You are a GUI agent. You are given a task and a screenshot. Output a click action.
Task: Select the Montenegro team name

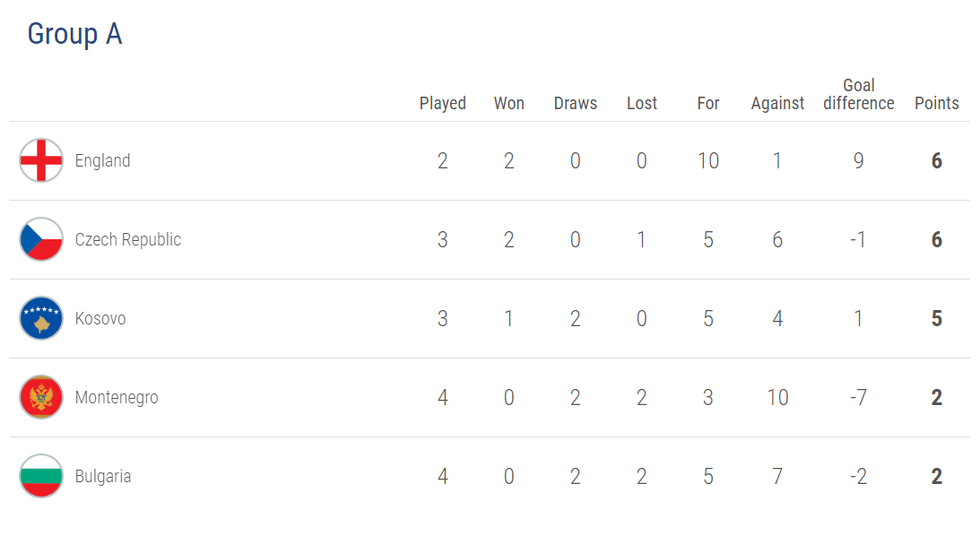click(116, 398)
